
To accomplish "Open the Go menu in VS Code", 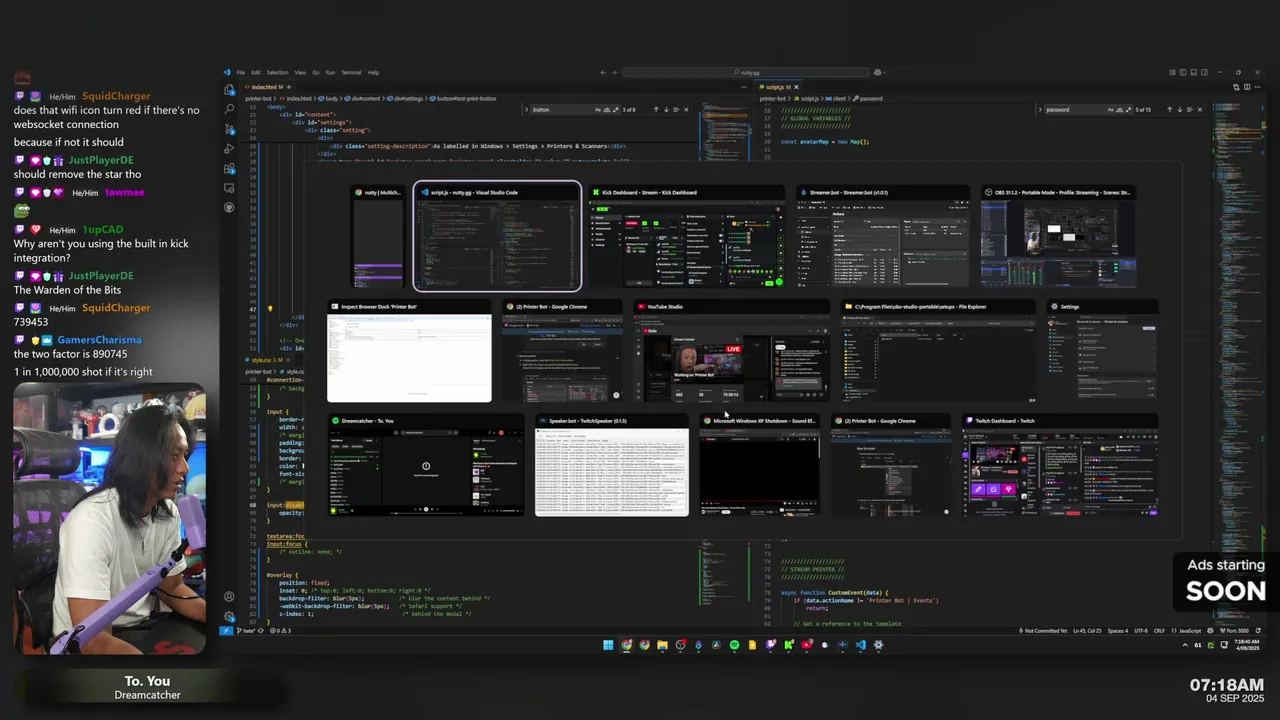I will pyautogui.click(x=316, y=72).
